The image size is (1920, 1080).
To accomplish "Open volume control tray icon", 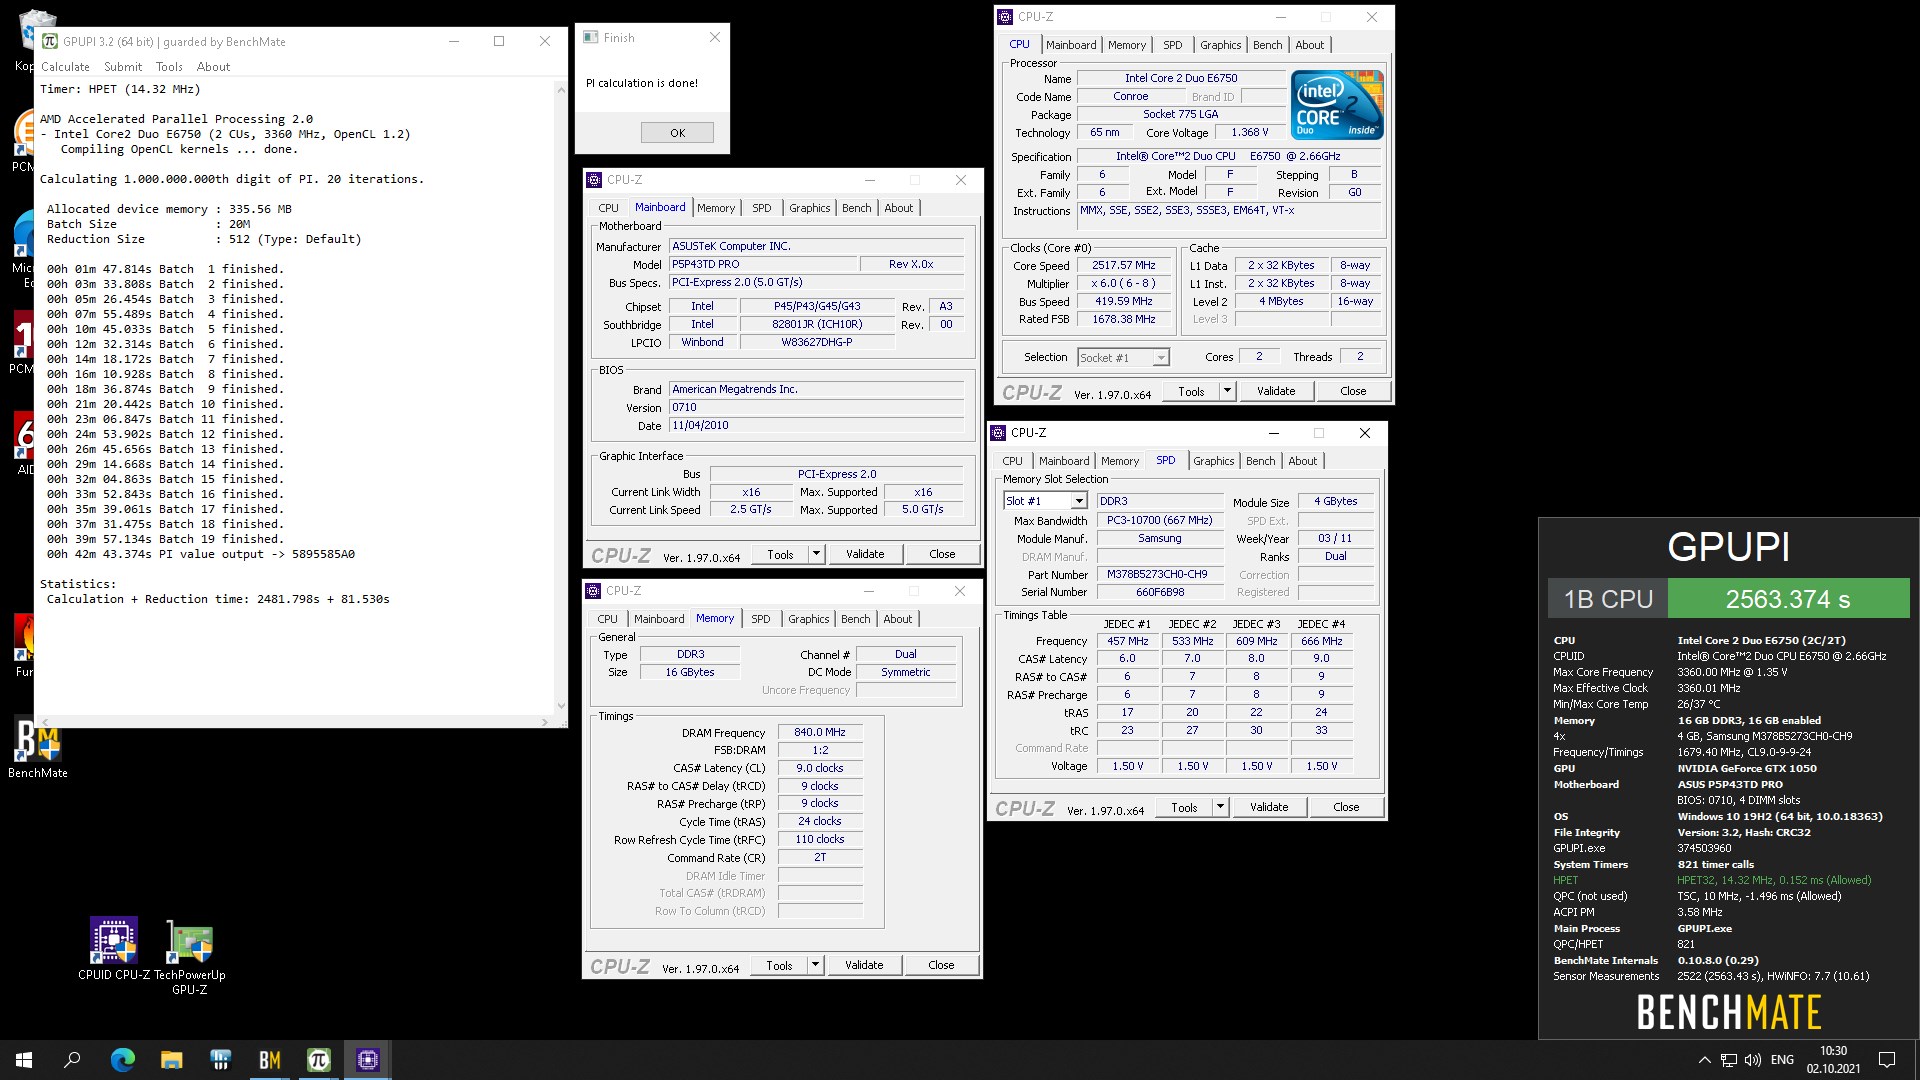I will click(1753, 1060).
